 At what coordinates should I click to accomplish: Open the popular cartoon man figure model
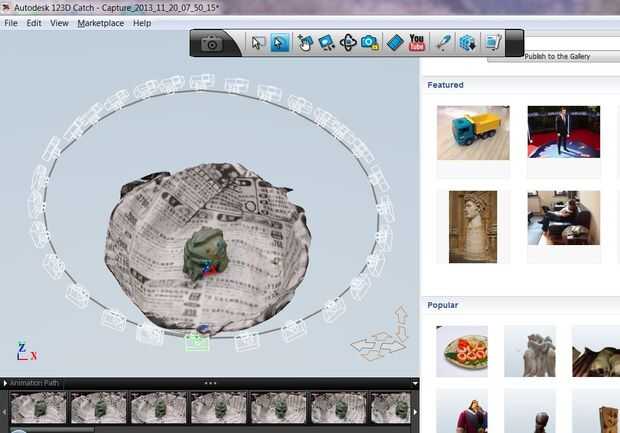(462, 411)
